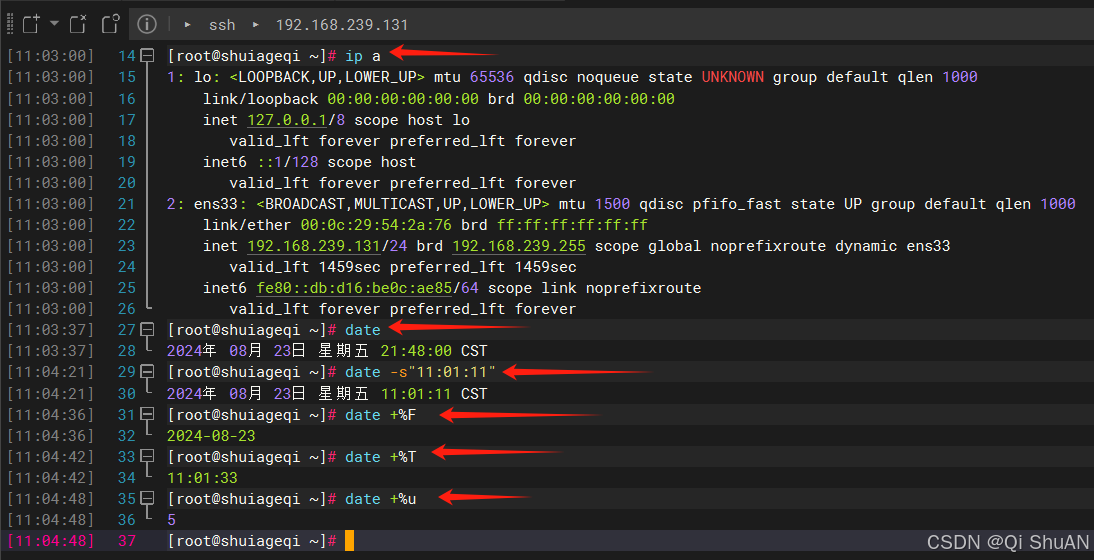Open a new session tab
The width and height of the screenshot is (1094, 560).
click(x=31, y=24)
